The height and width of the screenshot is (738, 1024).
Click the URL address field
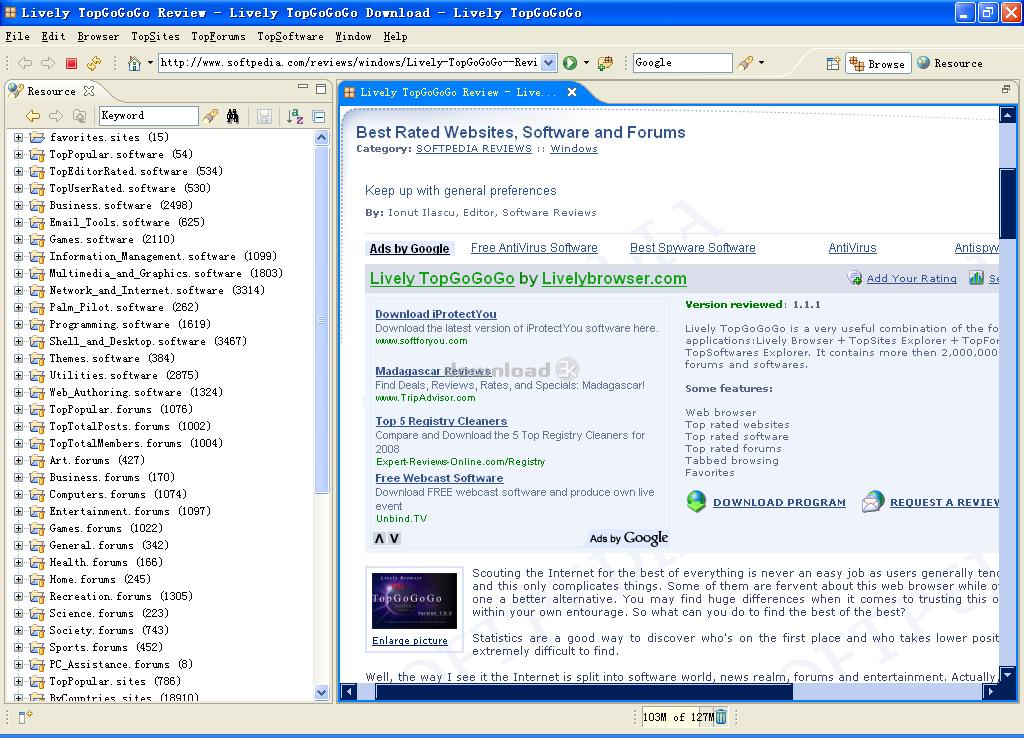pyautogui.click(x=349, y=63)
